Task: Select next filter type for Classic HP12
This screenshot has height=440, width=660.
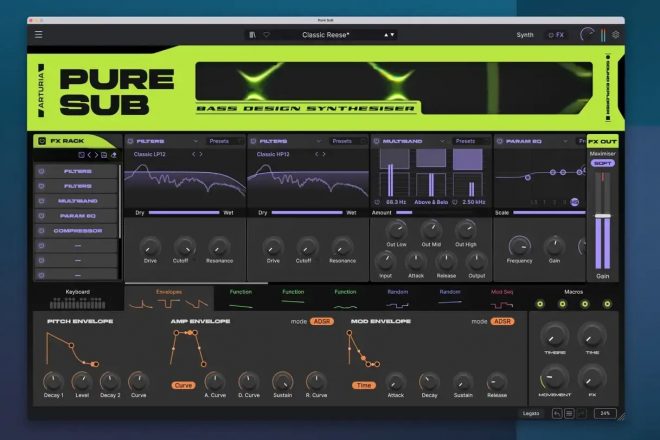Action: tap(324, 154)
